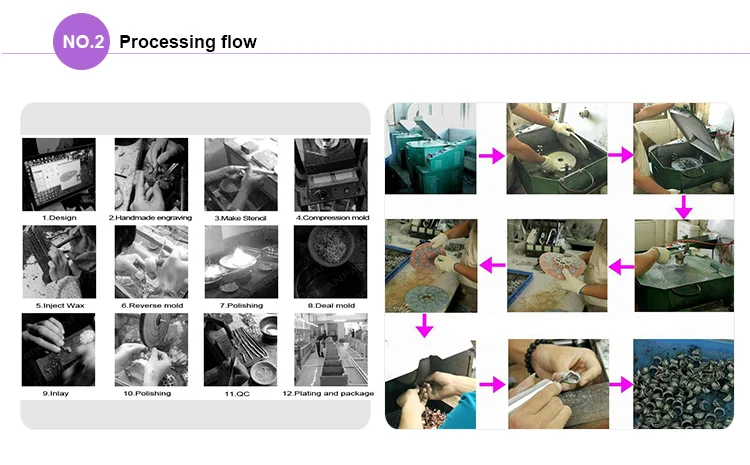The image size is (750, 465).
Task: Click the magenta arrow pointing to the blue ring tray
Action: [x=621, y=384]
